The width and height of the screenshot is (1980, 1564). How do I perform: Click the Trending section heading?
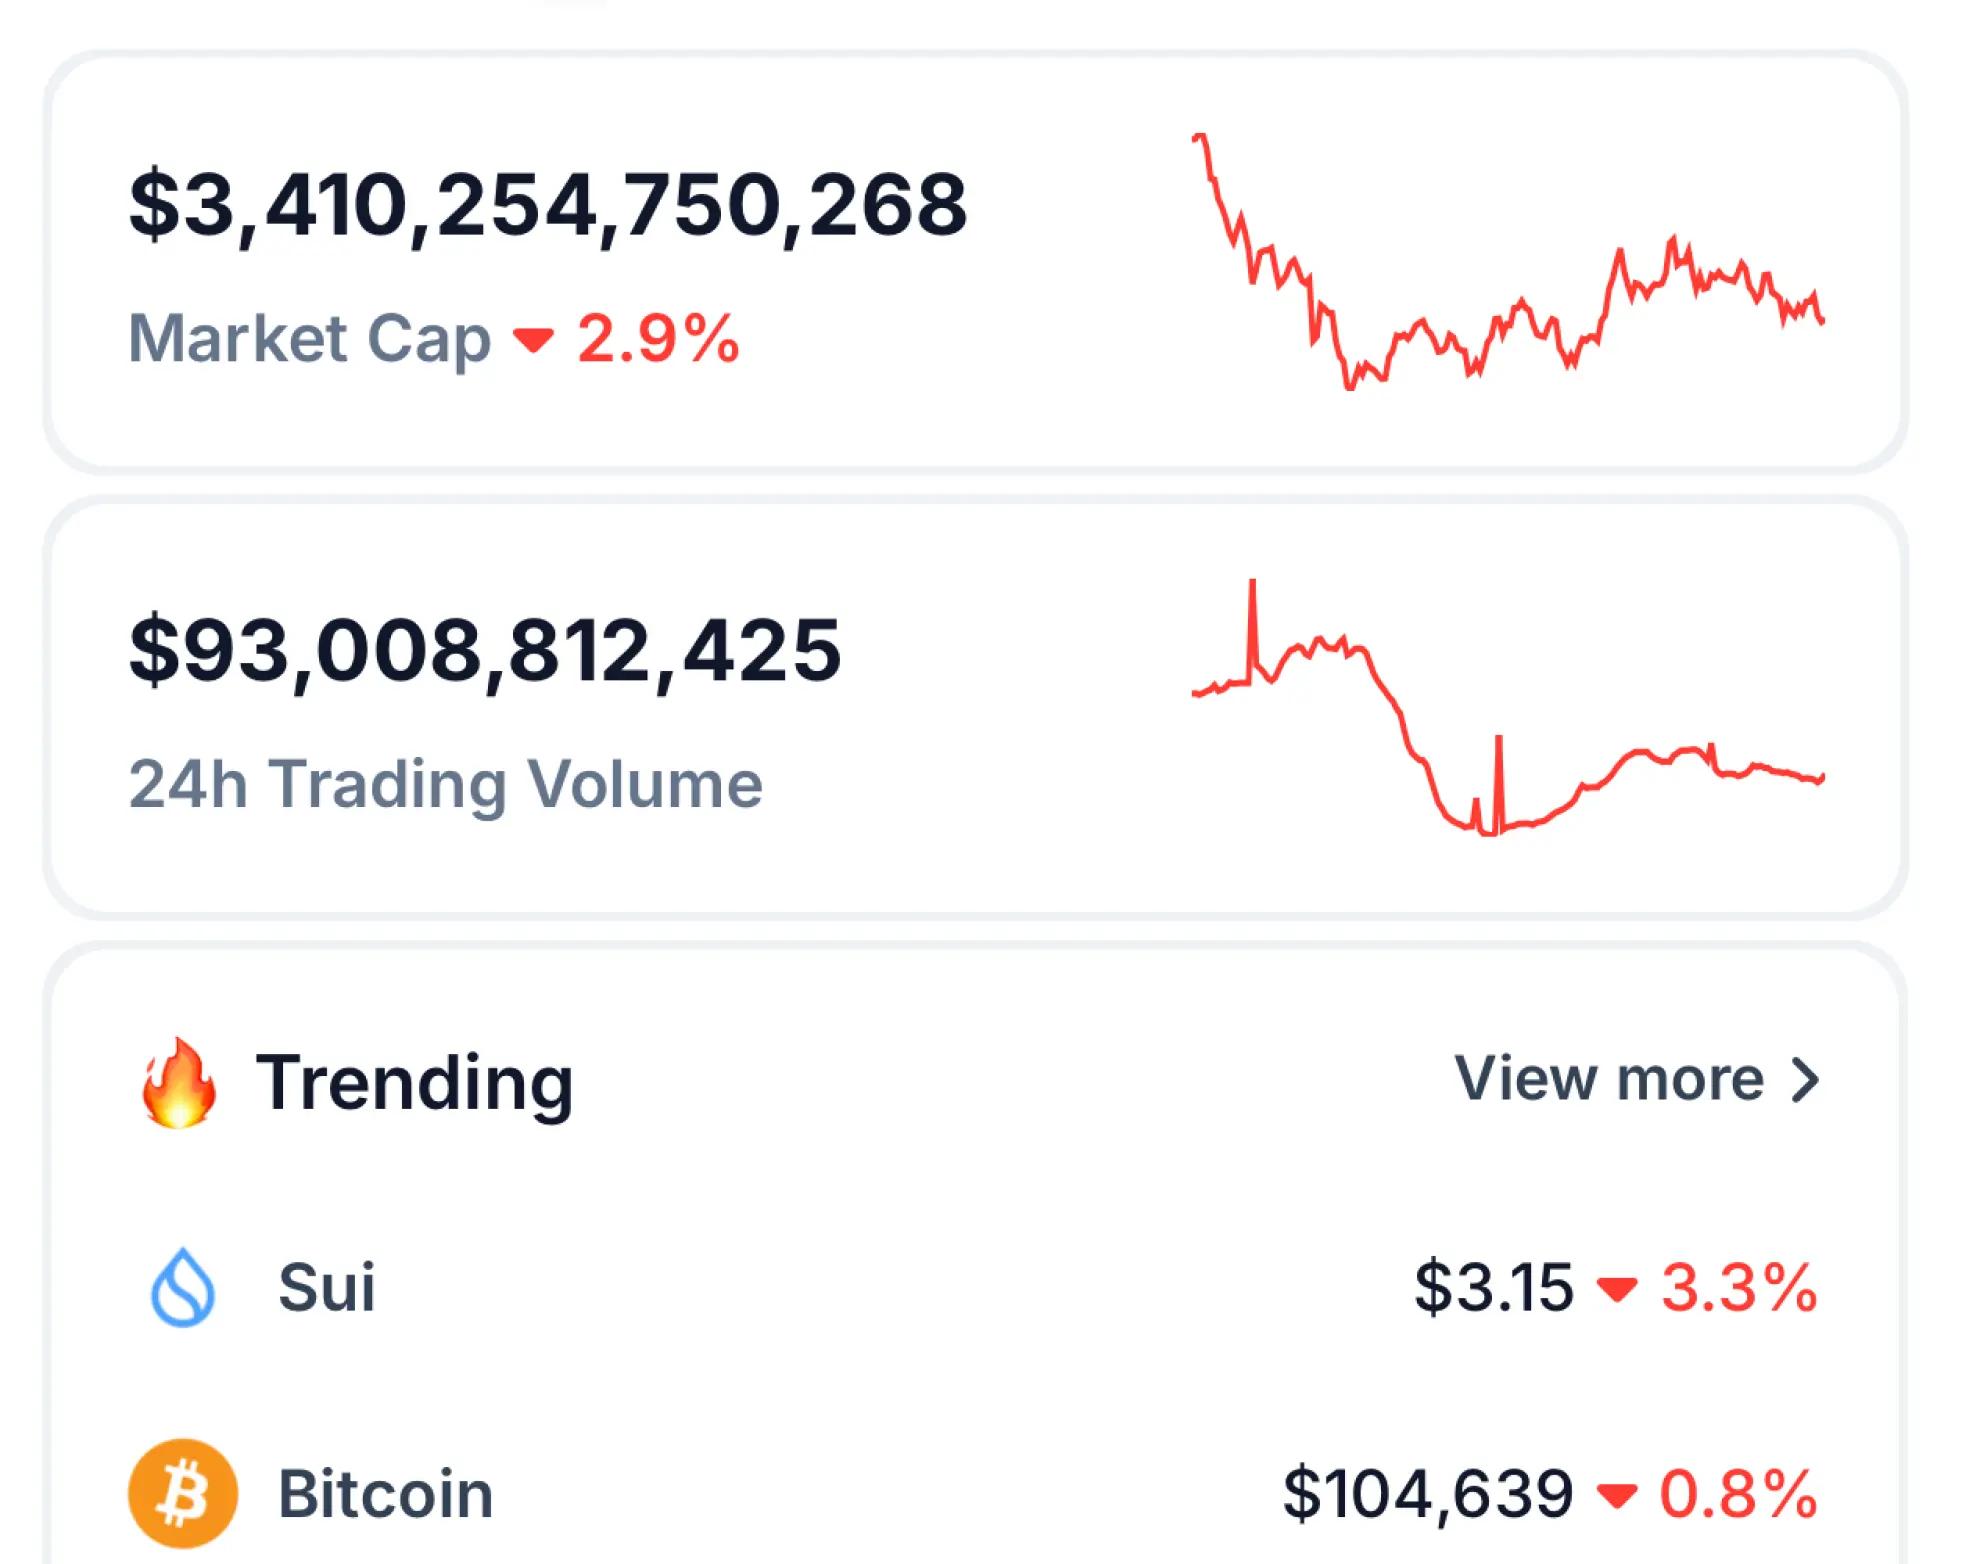click(414, 1083)
